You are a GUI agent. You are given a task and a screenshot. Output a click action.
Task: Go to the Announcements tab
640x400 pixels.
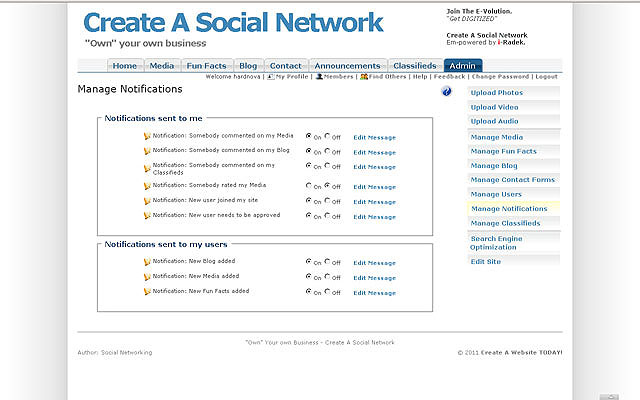[x=347, y=66]
